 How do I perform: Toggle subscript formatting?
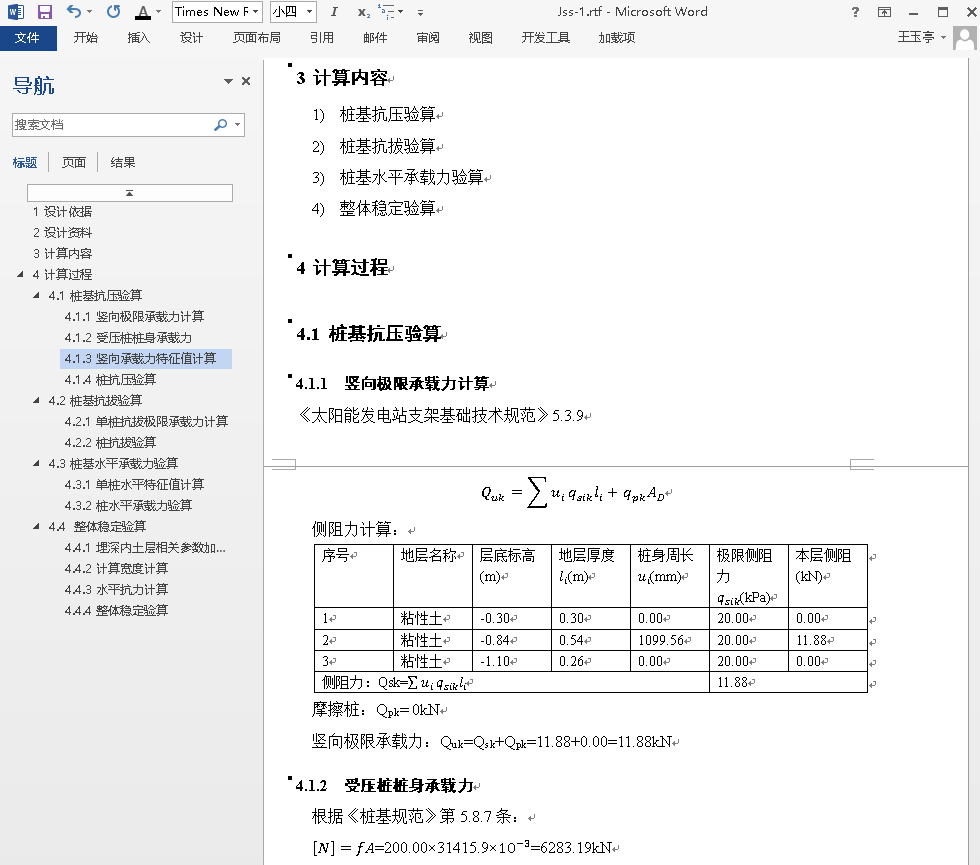click(362, 12)
